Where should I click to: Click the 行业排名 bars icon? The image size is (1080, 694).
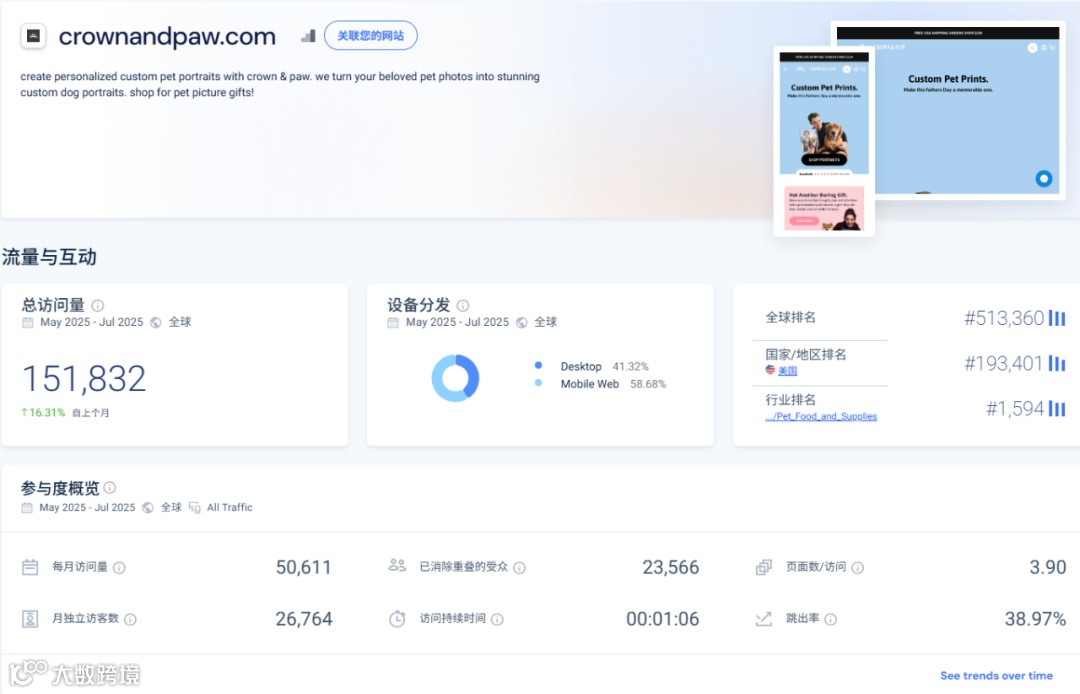click(1057, 409)
